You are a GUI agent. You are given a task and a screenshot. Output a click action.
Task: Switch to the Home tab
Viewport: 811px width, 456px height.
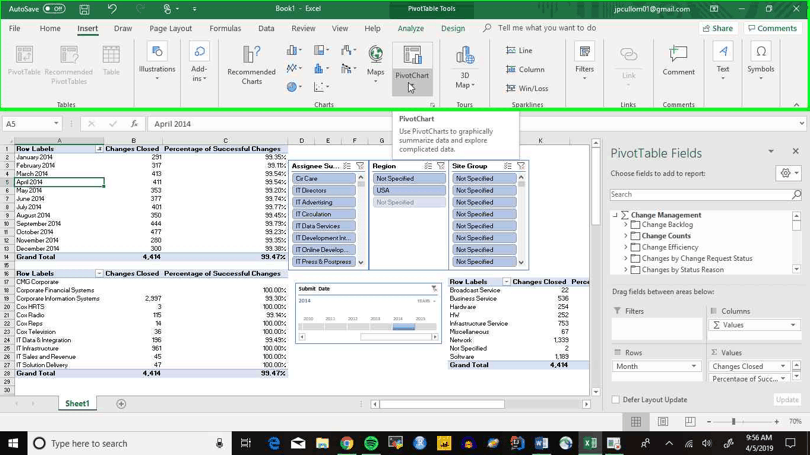50,28
